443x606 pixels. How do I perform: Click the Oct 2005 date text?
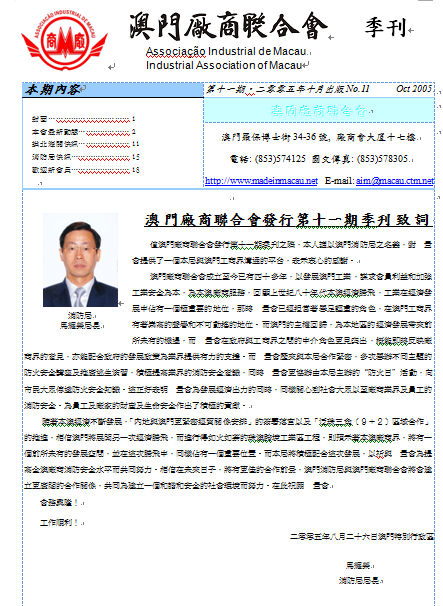414,89
